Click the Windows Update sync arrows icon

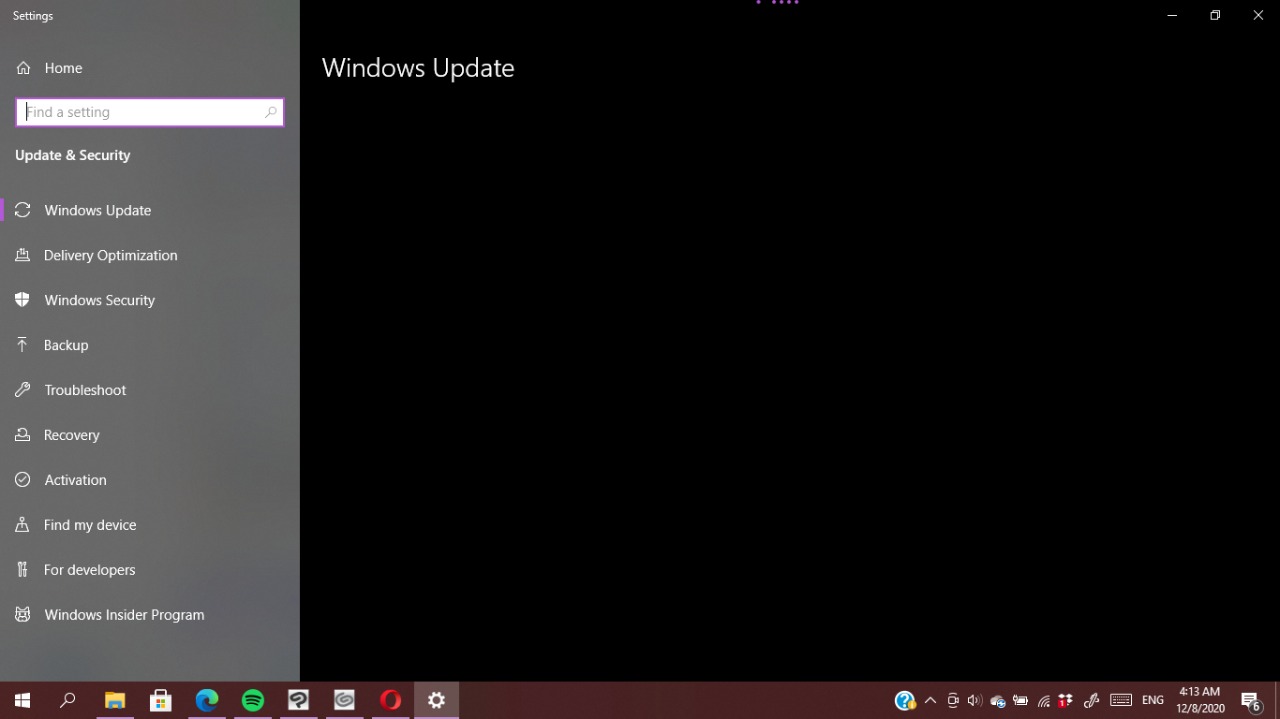[23, 210]
